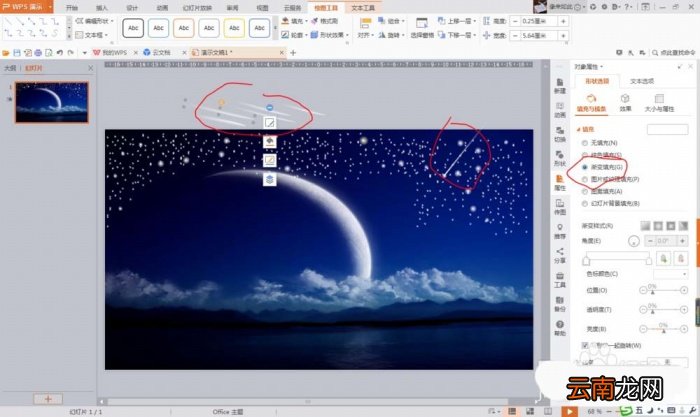Click the Print icon in quick toolbar
The width and height of the screenshot is (700, 417).
pos(38,53)
